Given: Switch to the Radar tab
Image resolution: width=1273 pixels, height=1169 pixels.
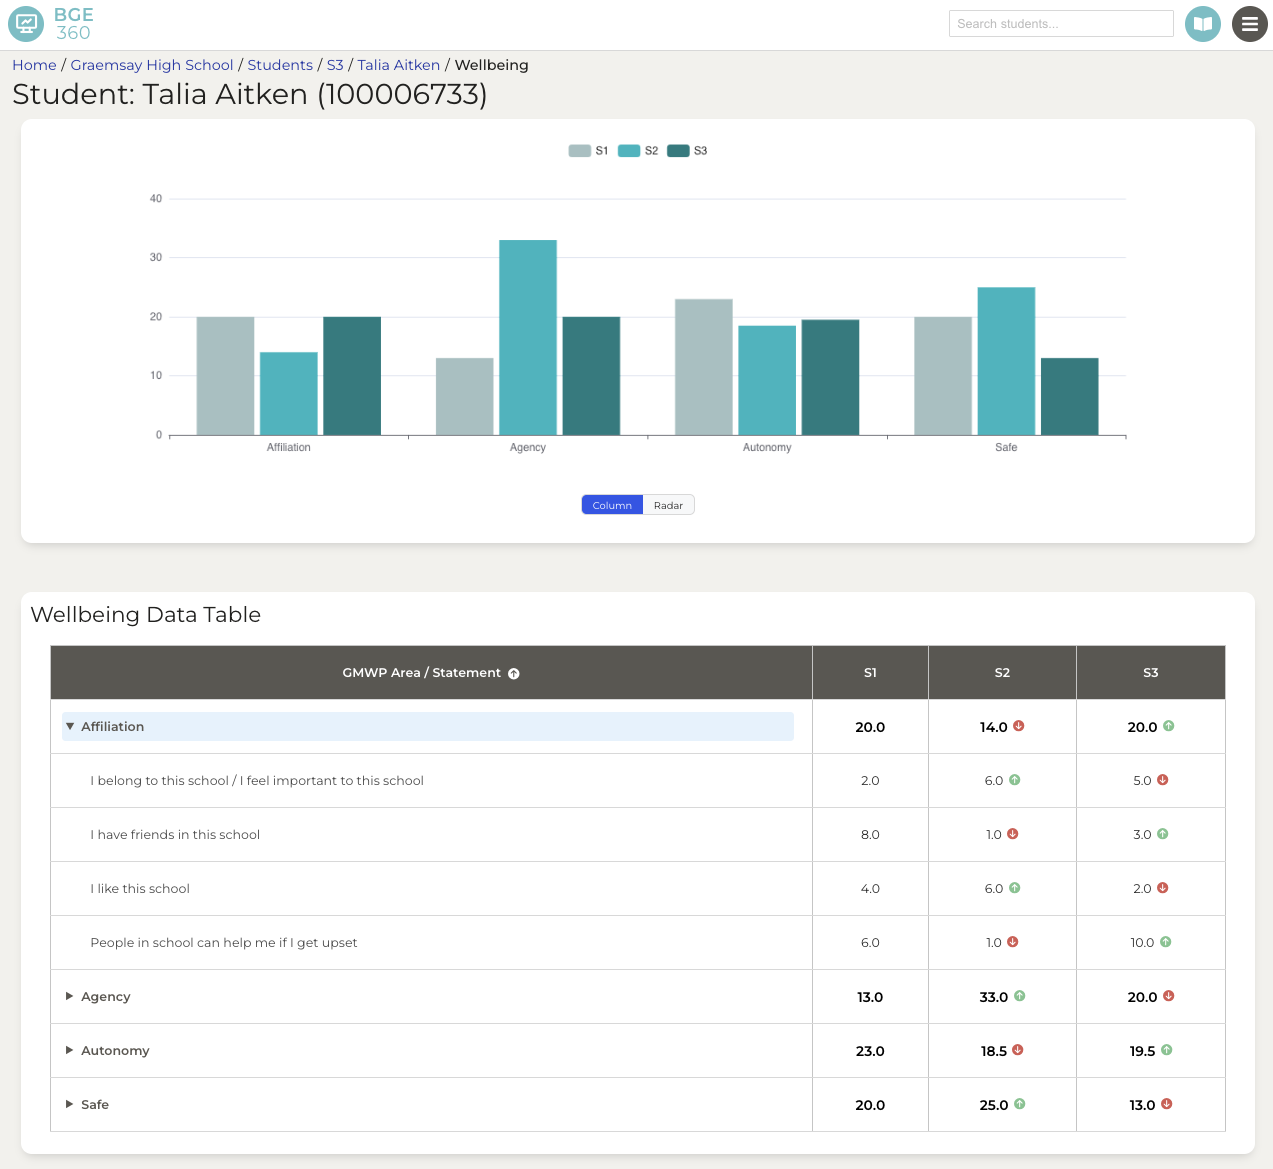Looking at the screenshot, I should tap(668, 505).
